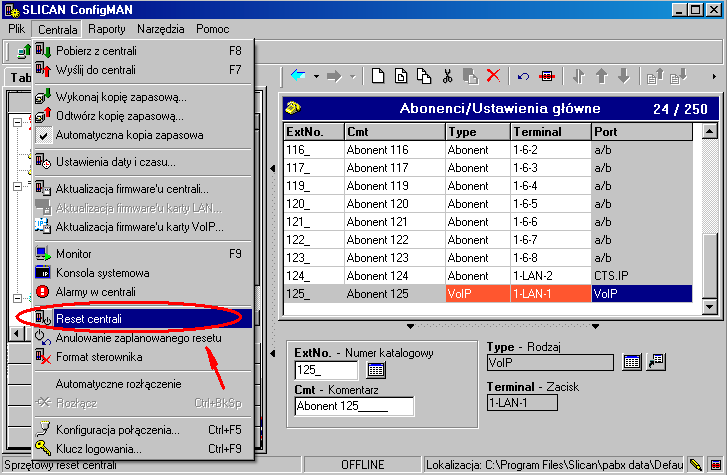Click the blue undo arrow icon
Viewport: 727px width, 475px height.
click(x=523, y=76)
